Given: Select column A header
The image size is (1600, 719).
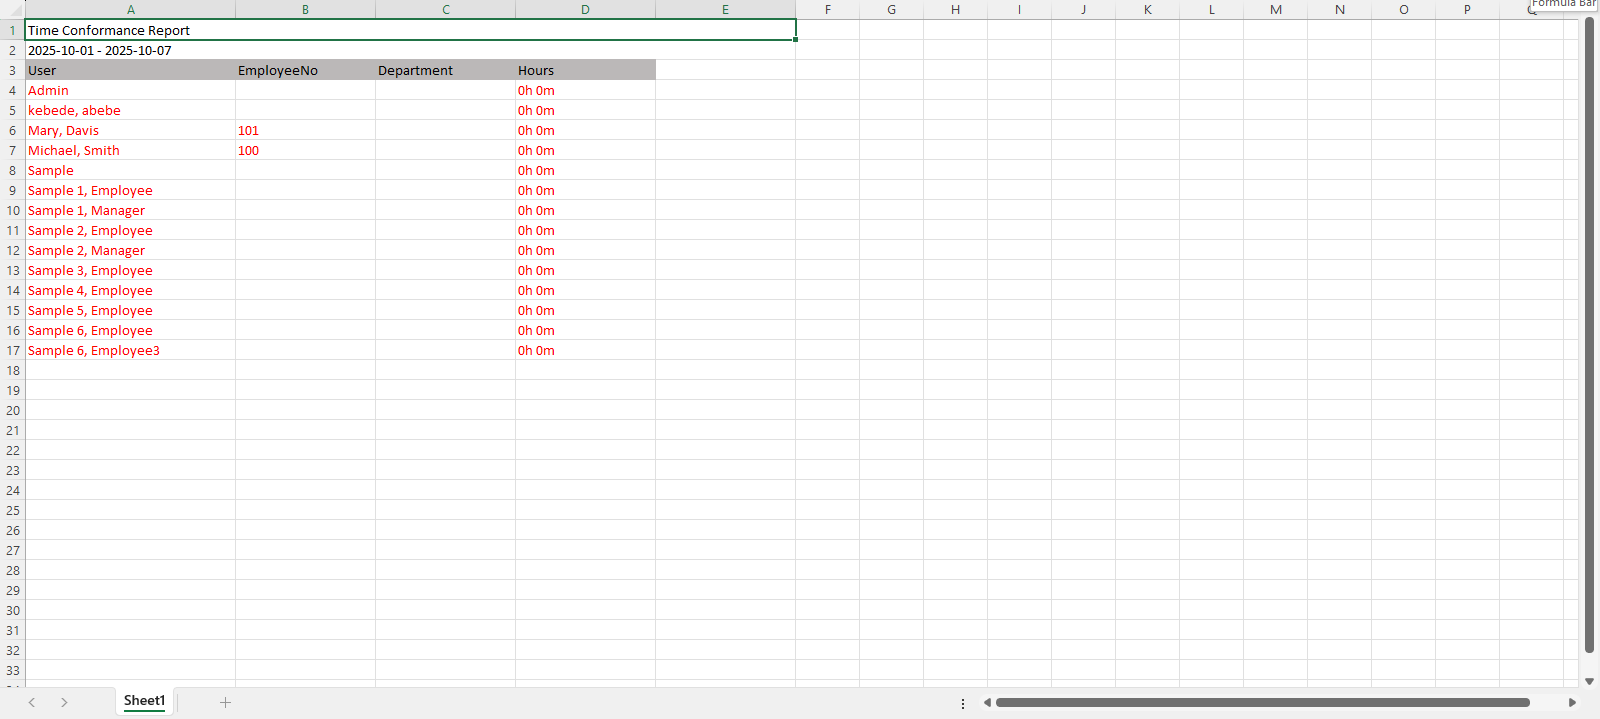Looking at the screenshot, I should [x=130, y=9].
